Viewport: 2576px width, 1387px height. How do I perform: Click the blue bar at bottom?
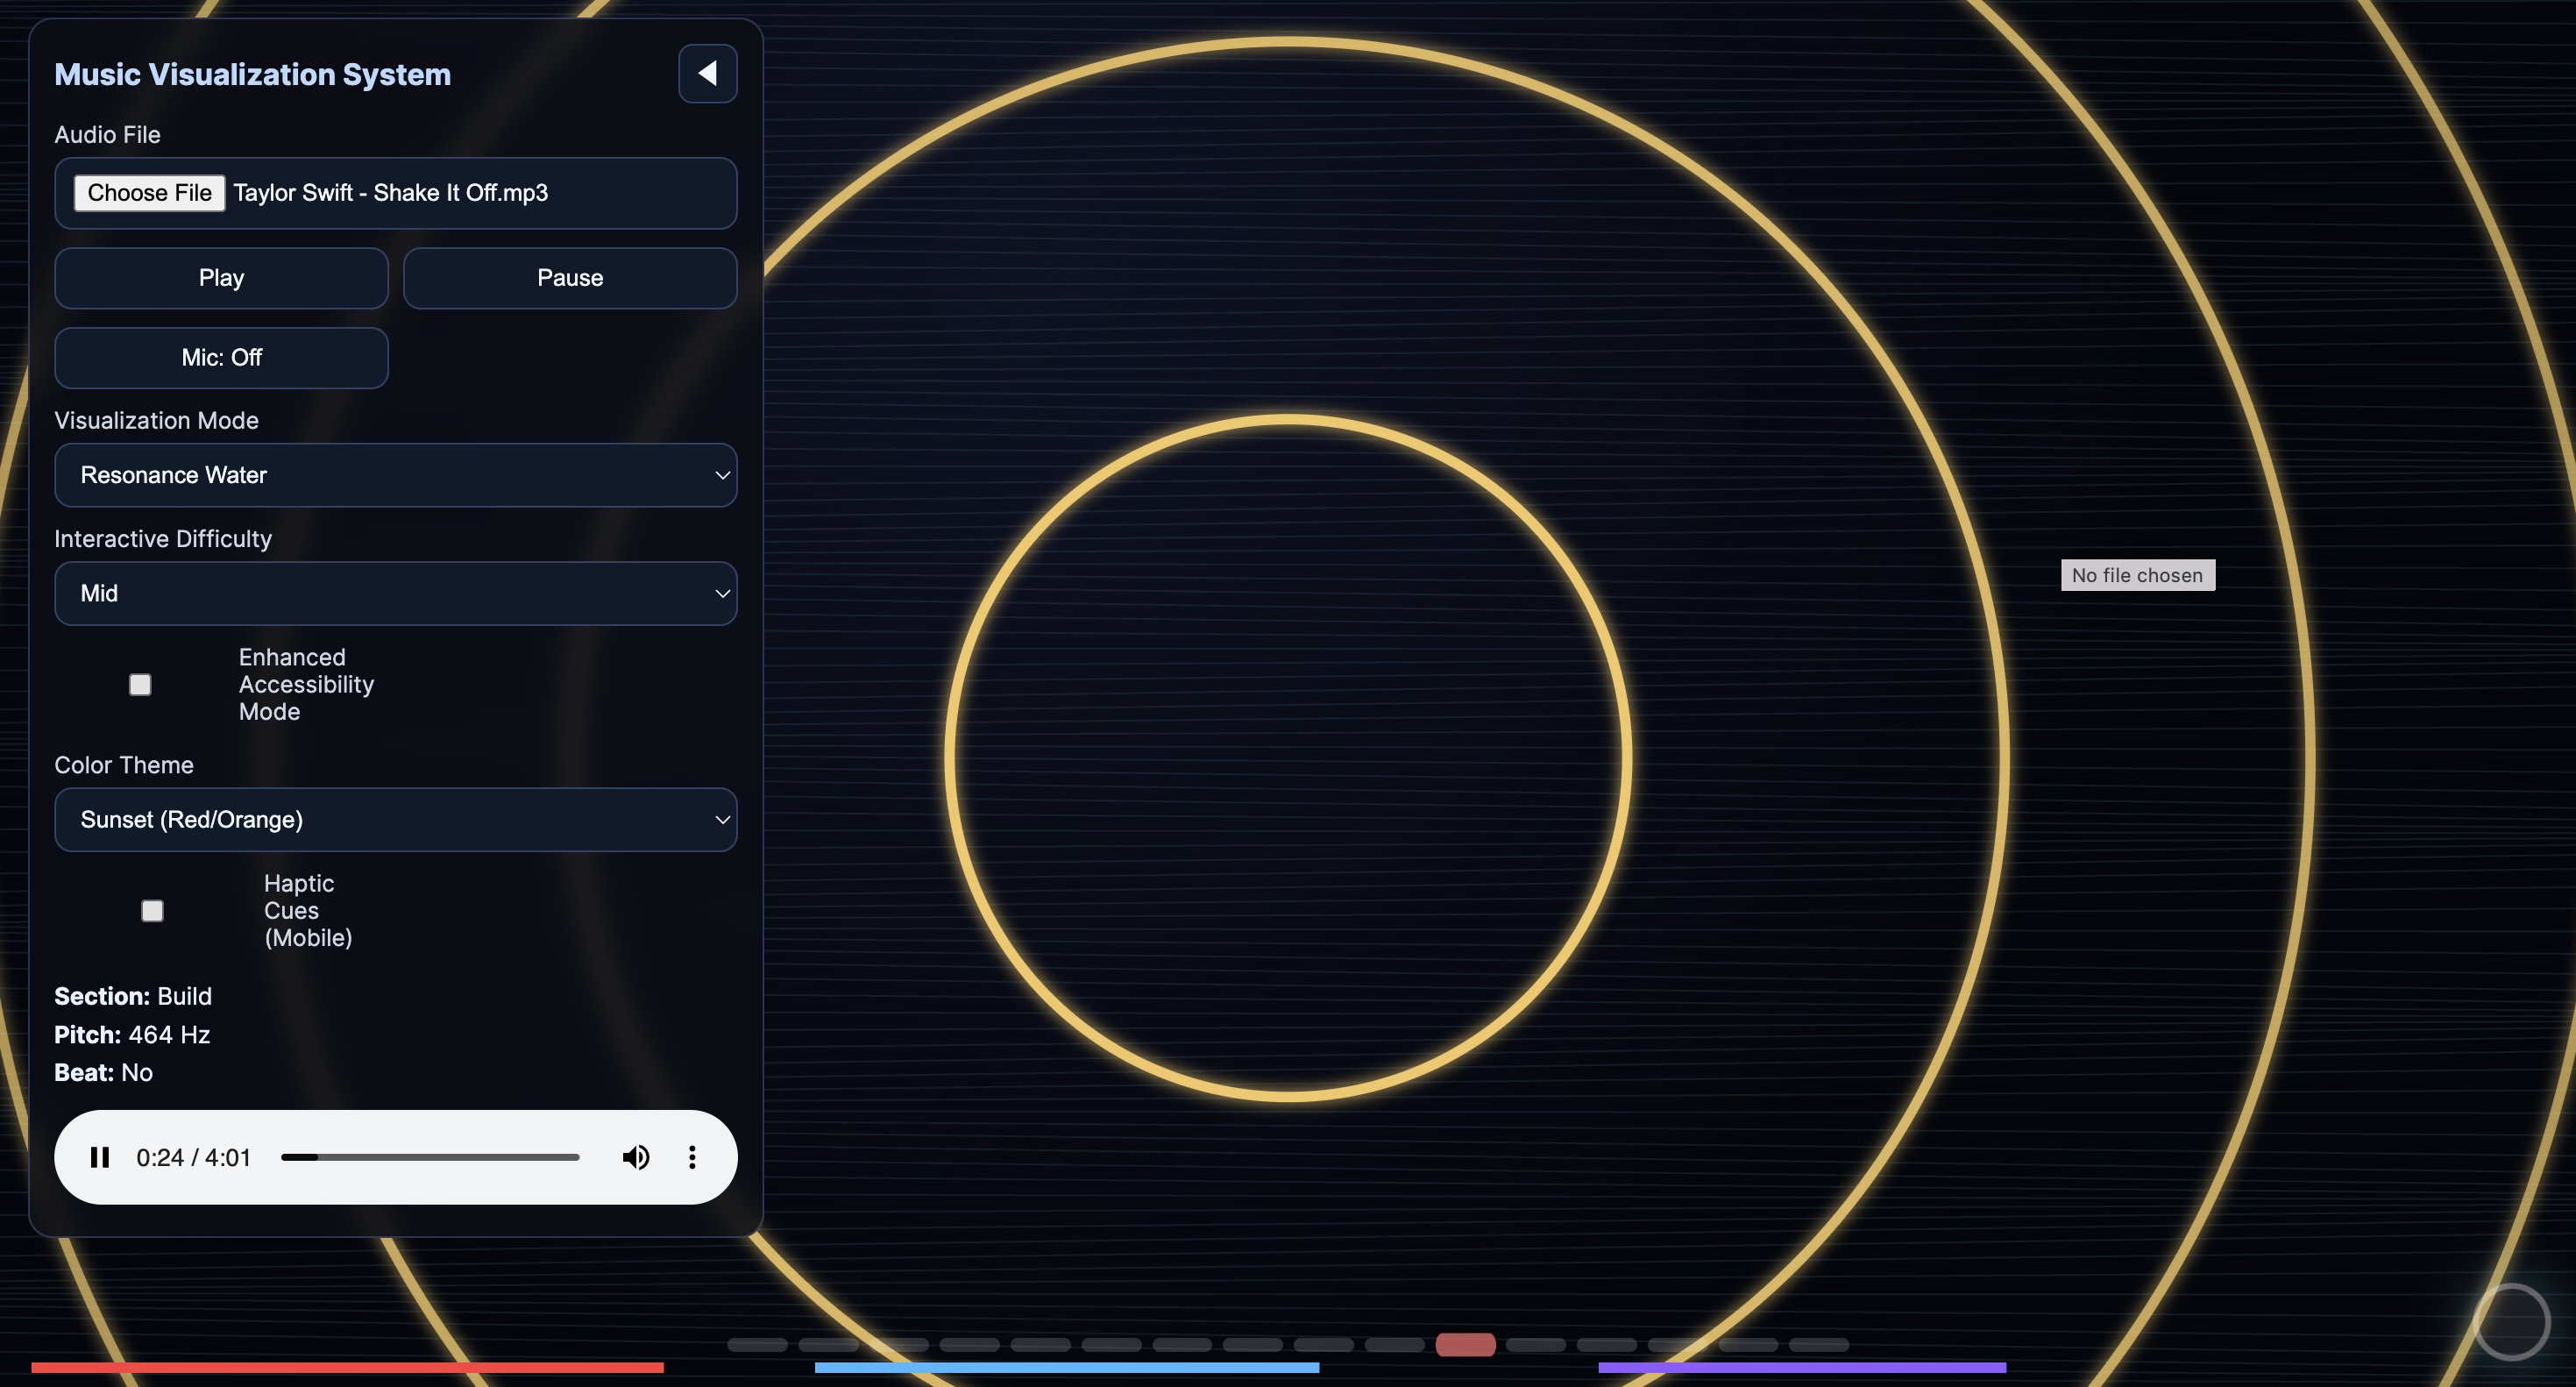(1066, 1367)
